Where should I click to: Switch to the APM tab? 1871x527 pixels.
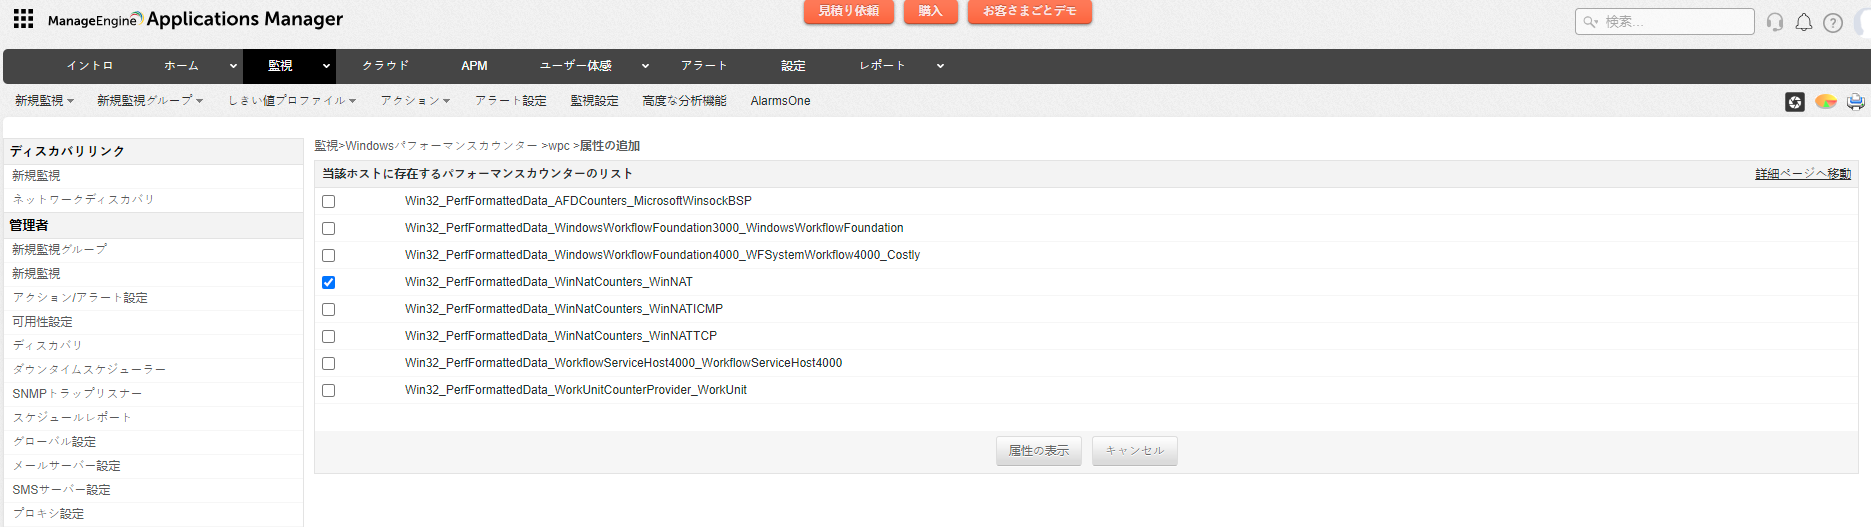pyautogui.click(x=474, y=66)
